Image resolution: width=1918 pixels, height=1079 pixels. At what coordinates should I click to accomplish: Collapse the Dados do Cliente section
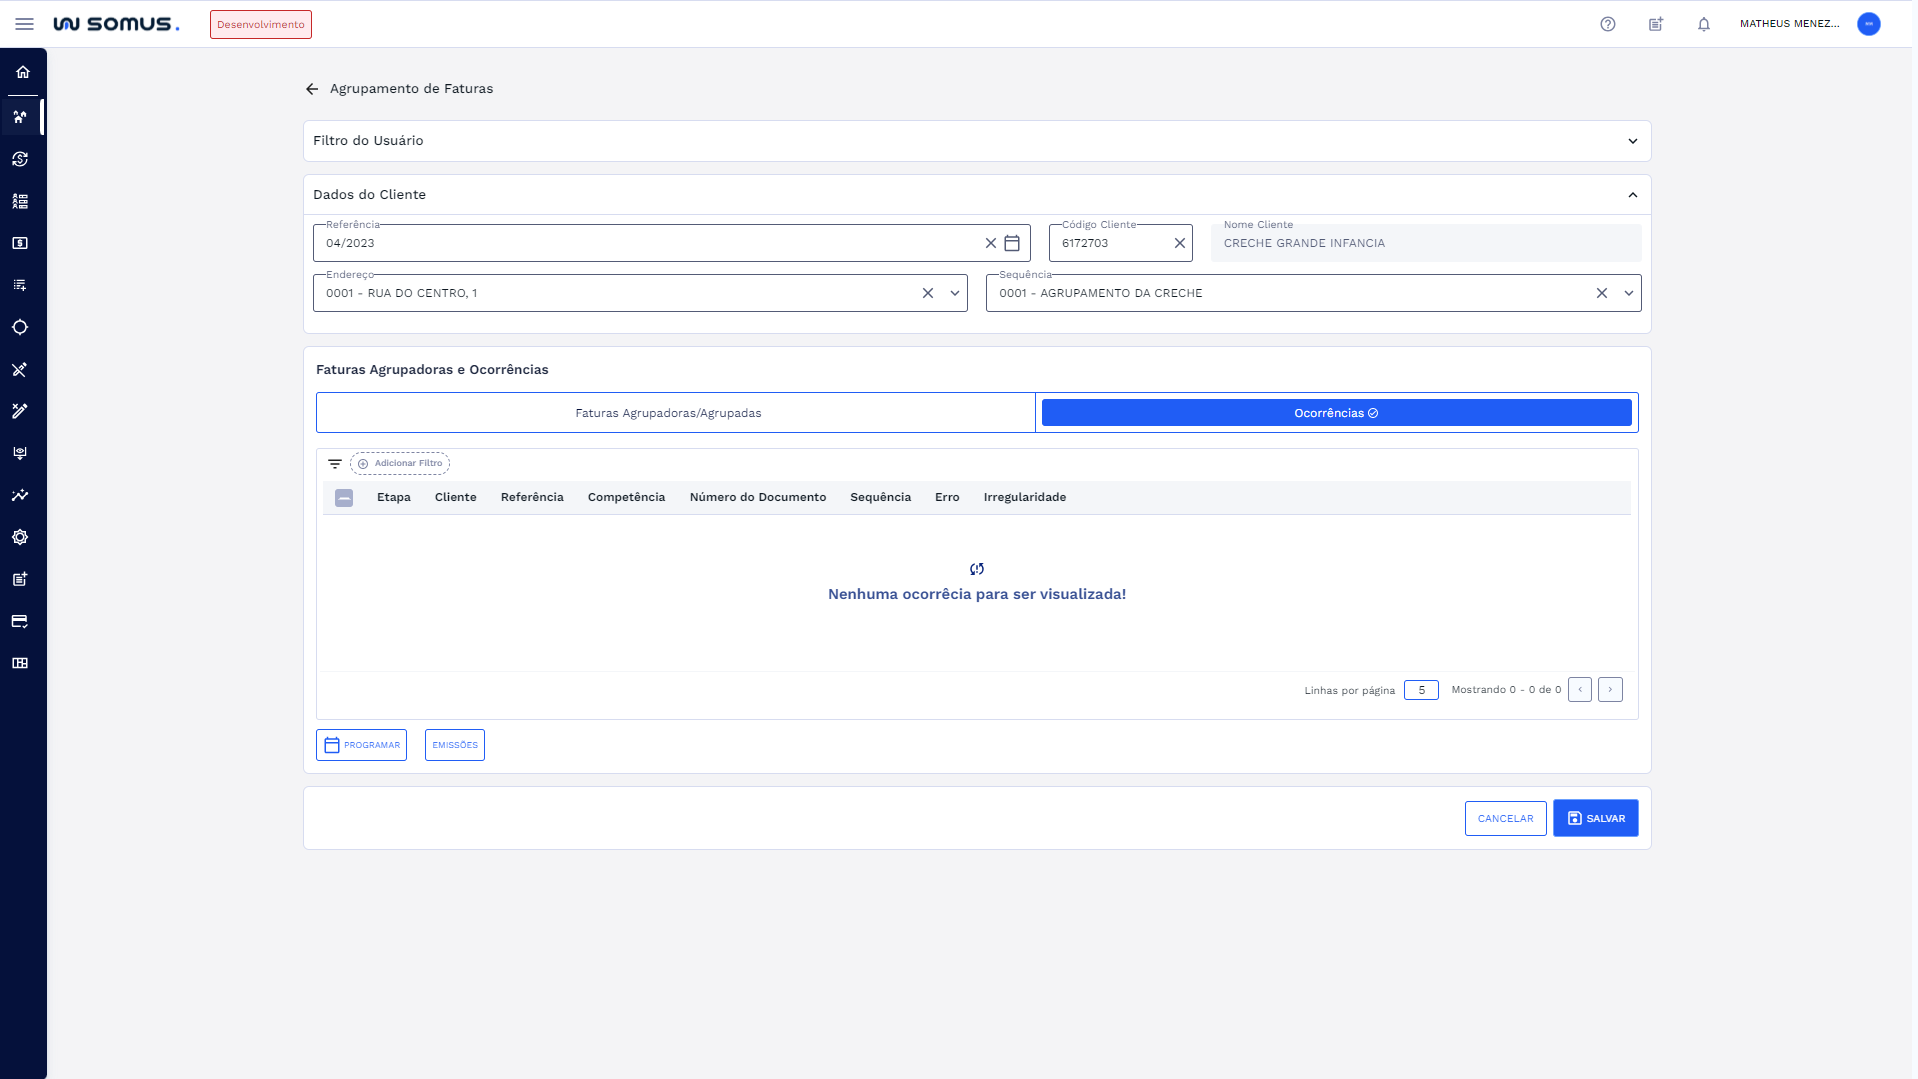coord(1632,195)
